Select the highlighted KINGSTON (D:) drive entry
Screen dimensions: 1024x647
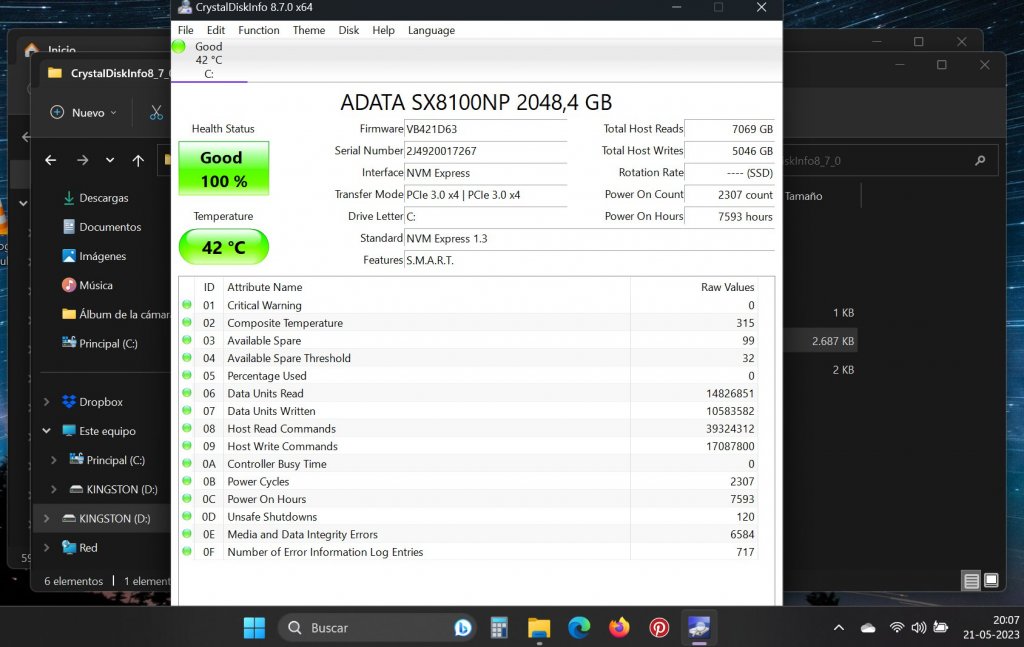point(102,518)
